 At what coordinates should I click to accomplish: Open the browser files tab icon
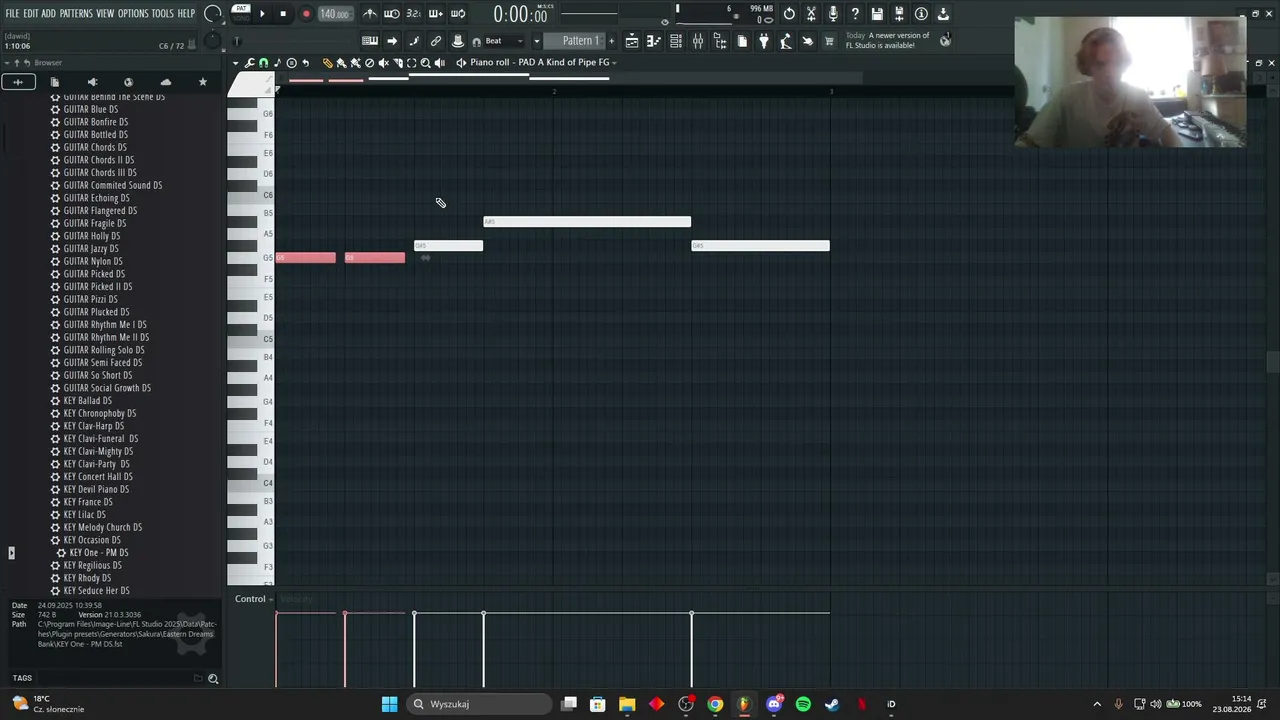pos(55,82)
